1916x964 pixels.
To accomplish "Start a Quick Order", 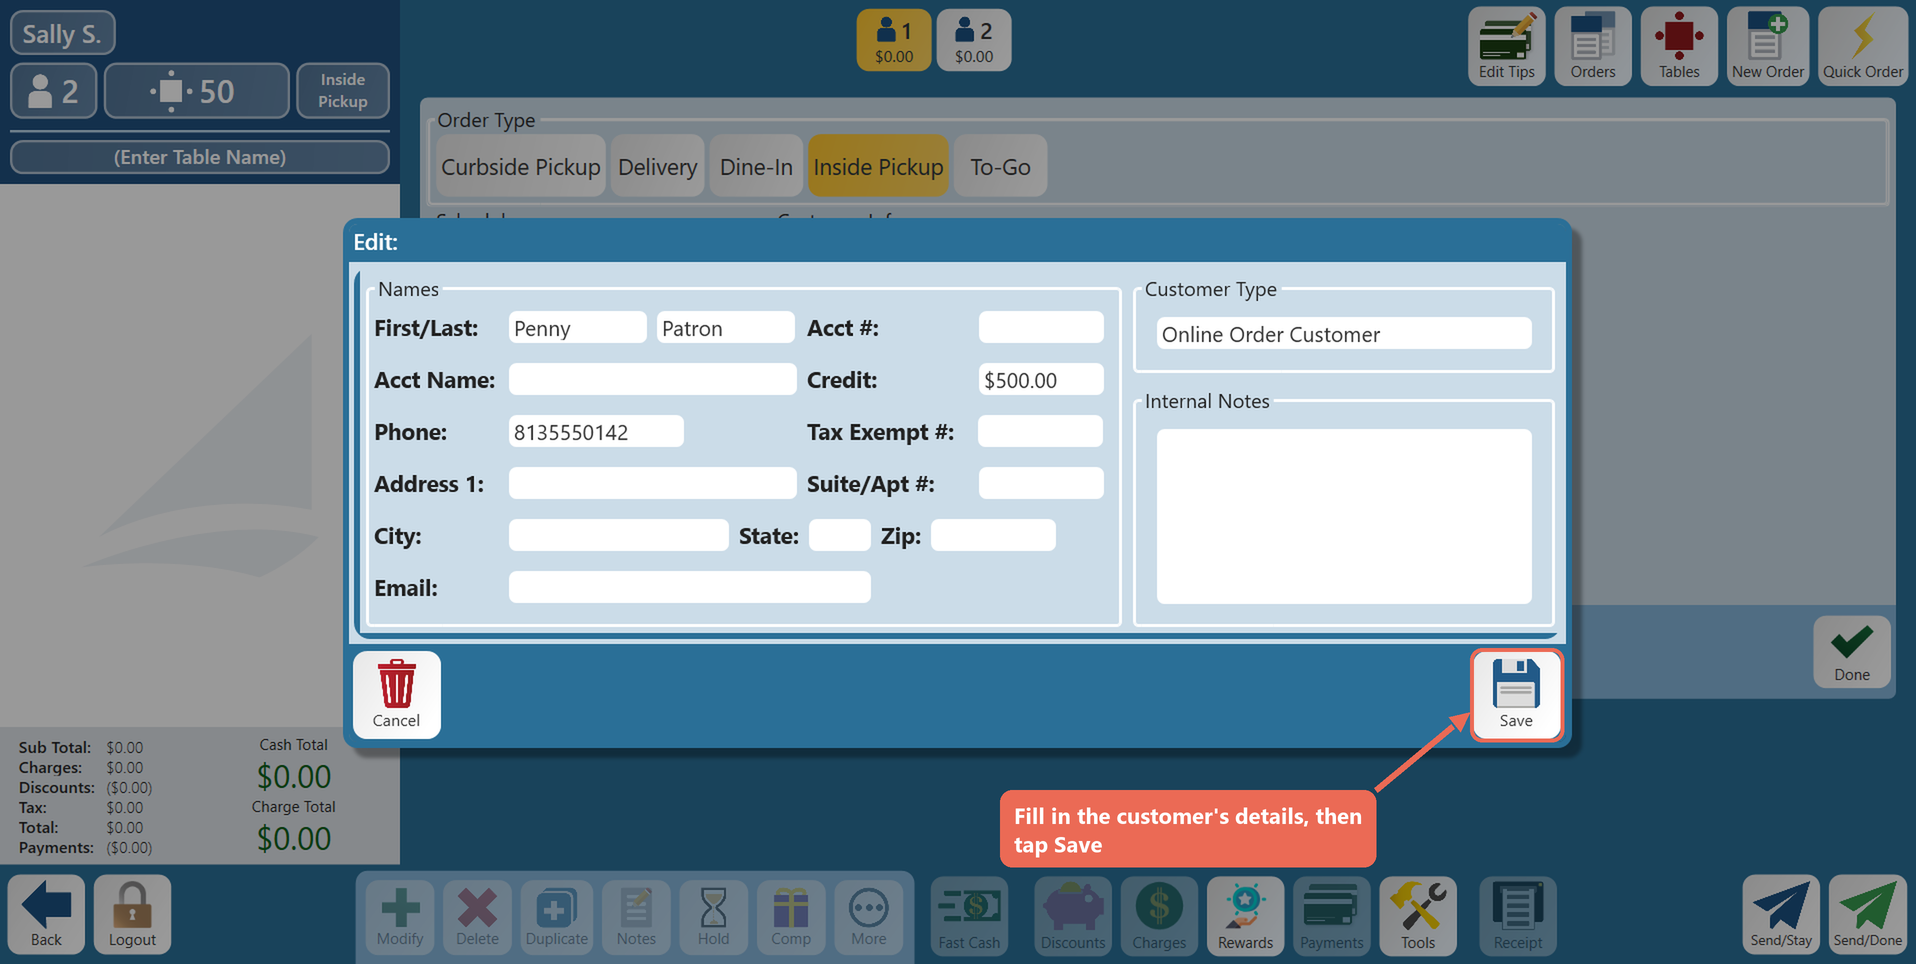I will point(1863,46).
